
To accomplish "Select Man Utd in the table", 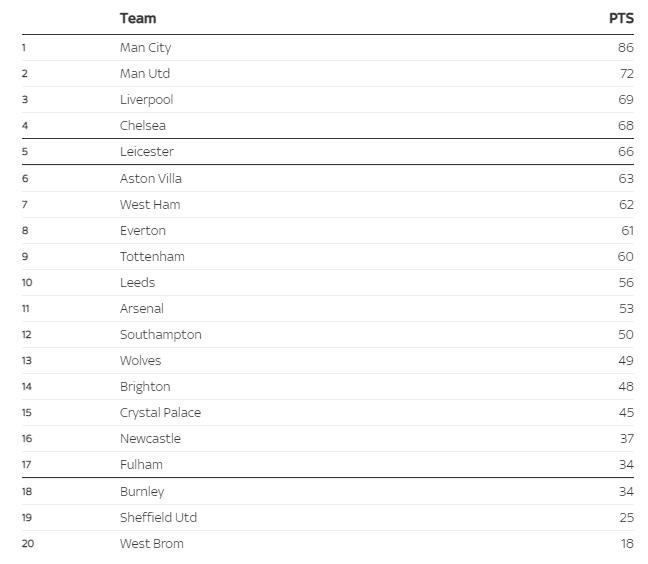I will [x=145, y=74].
